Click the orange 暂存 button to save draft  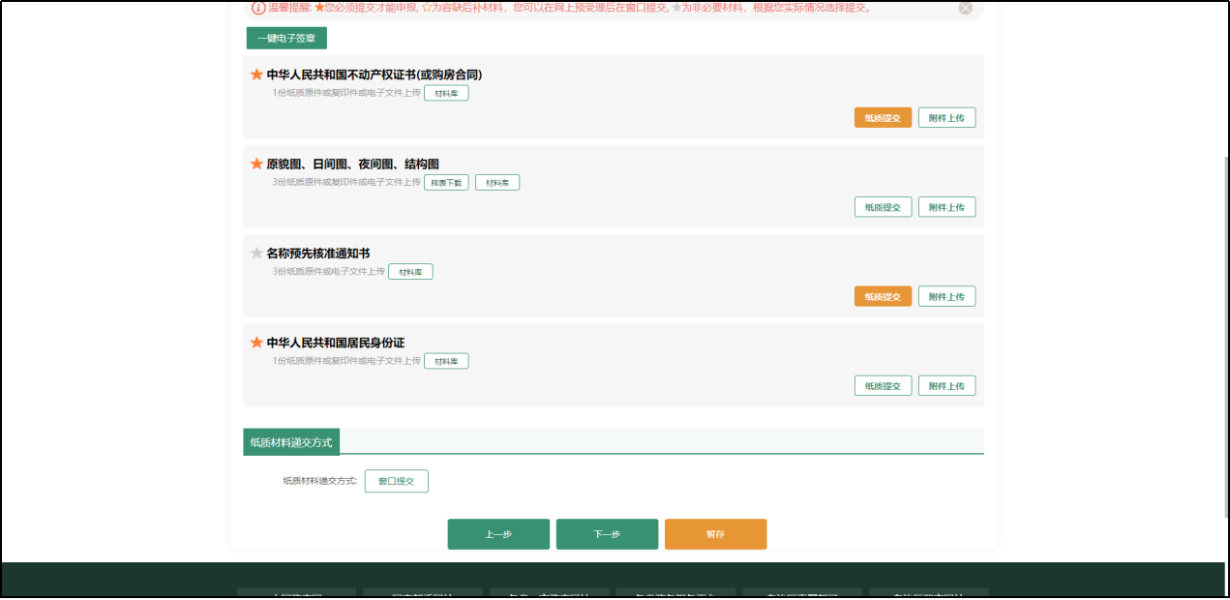[716, 534]
